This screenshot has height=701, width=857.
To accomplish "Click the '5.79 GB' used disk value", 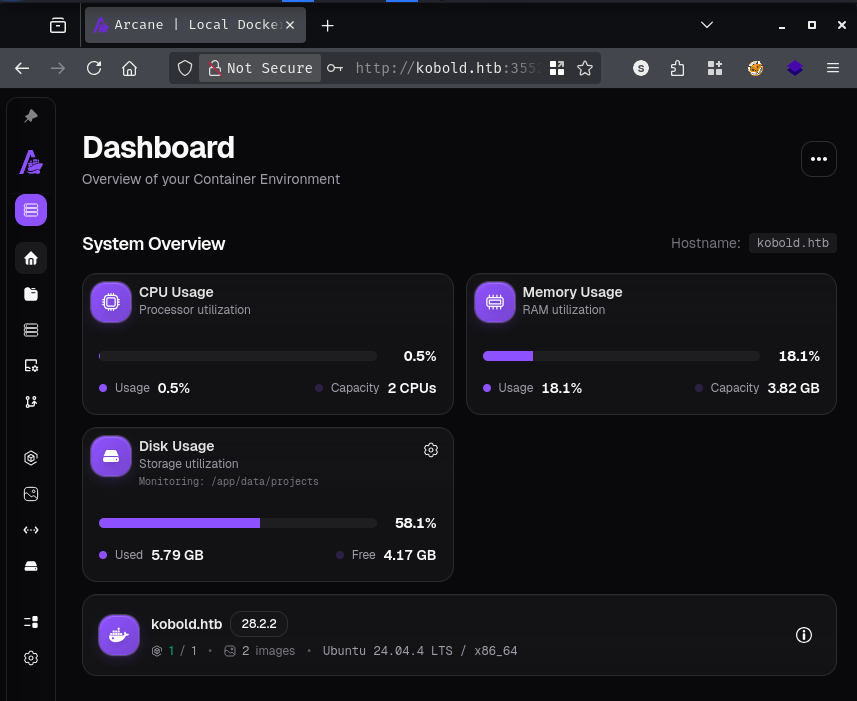I will pyautogui.click(x=177, y=555).
